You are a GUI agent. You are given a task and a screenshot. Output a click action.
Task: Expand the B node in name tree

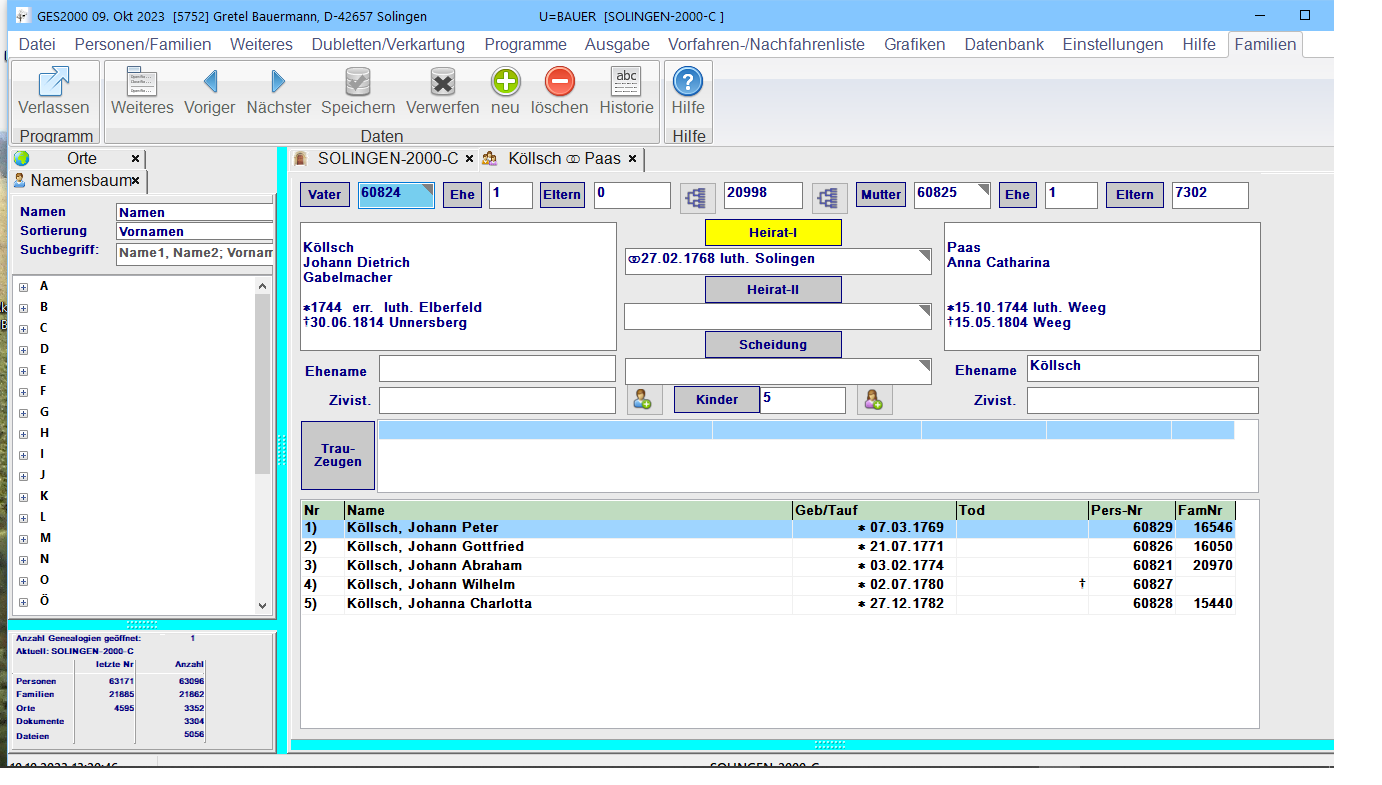pyautogui.click(x=23, y=308)
